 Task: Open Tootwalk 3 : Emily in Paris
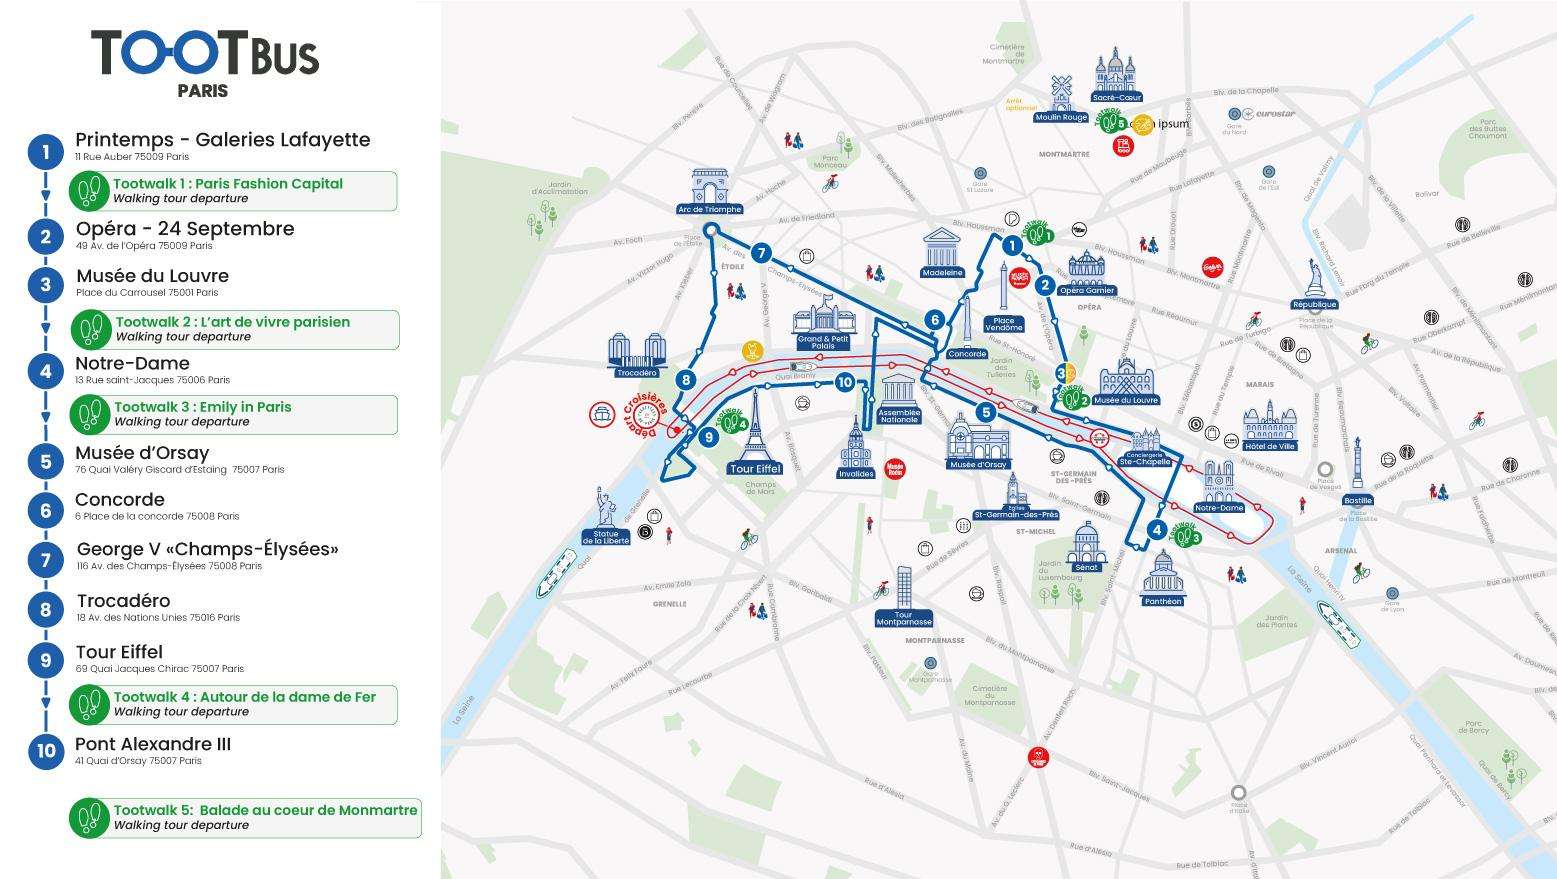[233, 414]
